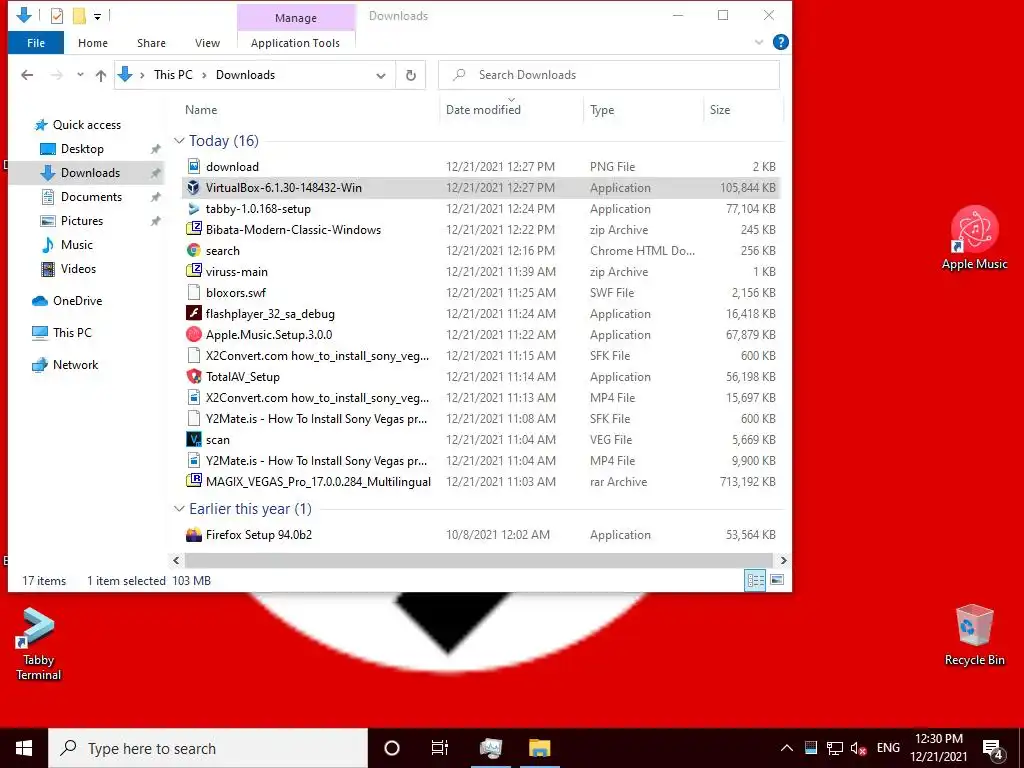Click This PC in the address breadcrumb
The height and width of the screenshot is (768, 1024).
pyautogui.click(x=173, y=75)
